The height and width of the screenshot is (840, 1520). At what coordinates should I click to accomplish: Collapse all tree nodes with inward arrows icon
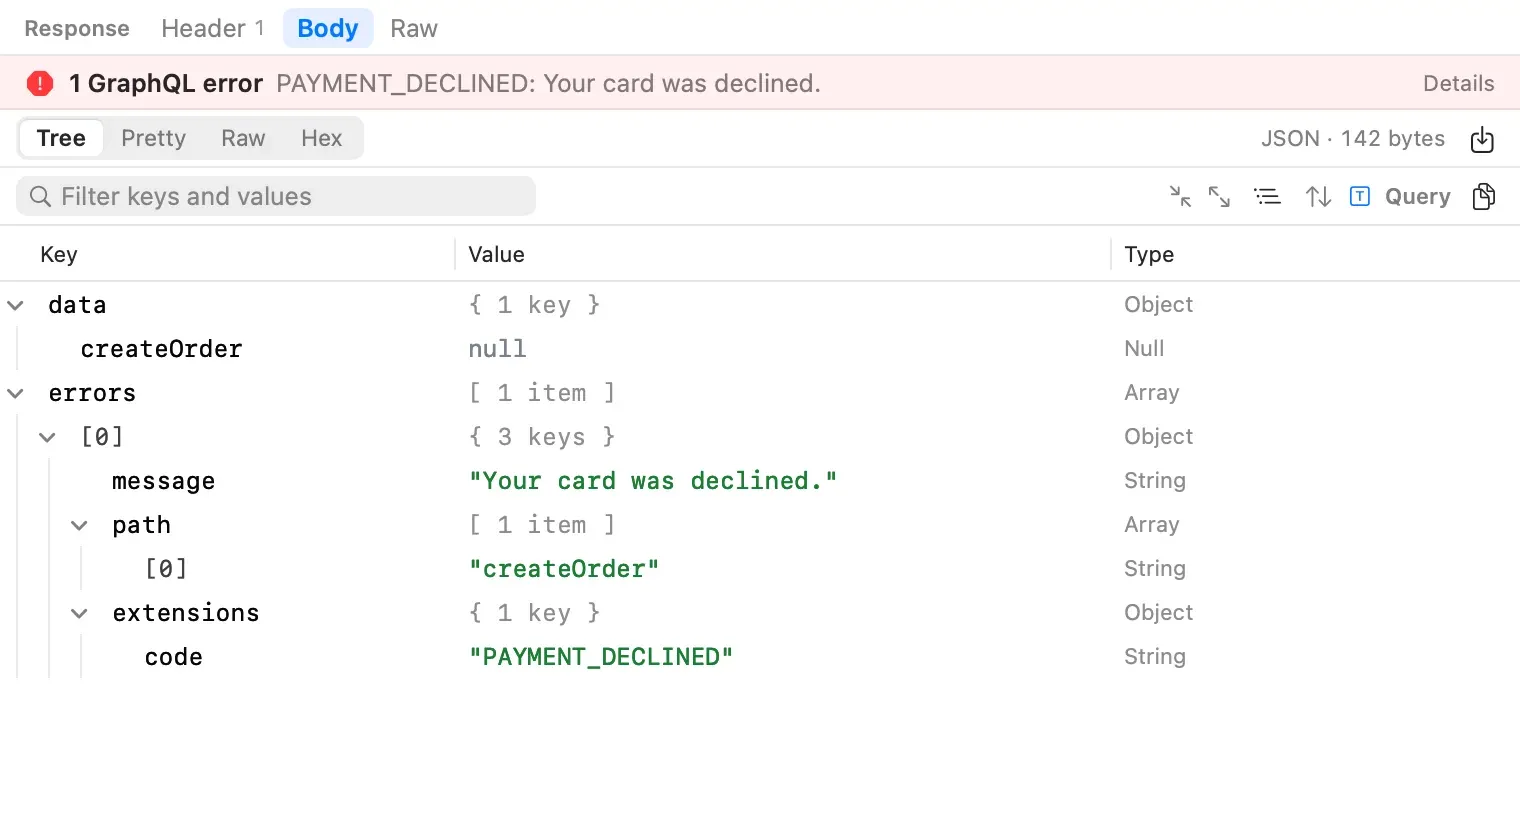click(1180, 196)
